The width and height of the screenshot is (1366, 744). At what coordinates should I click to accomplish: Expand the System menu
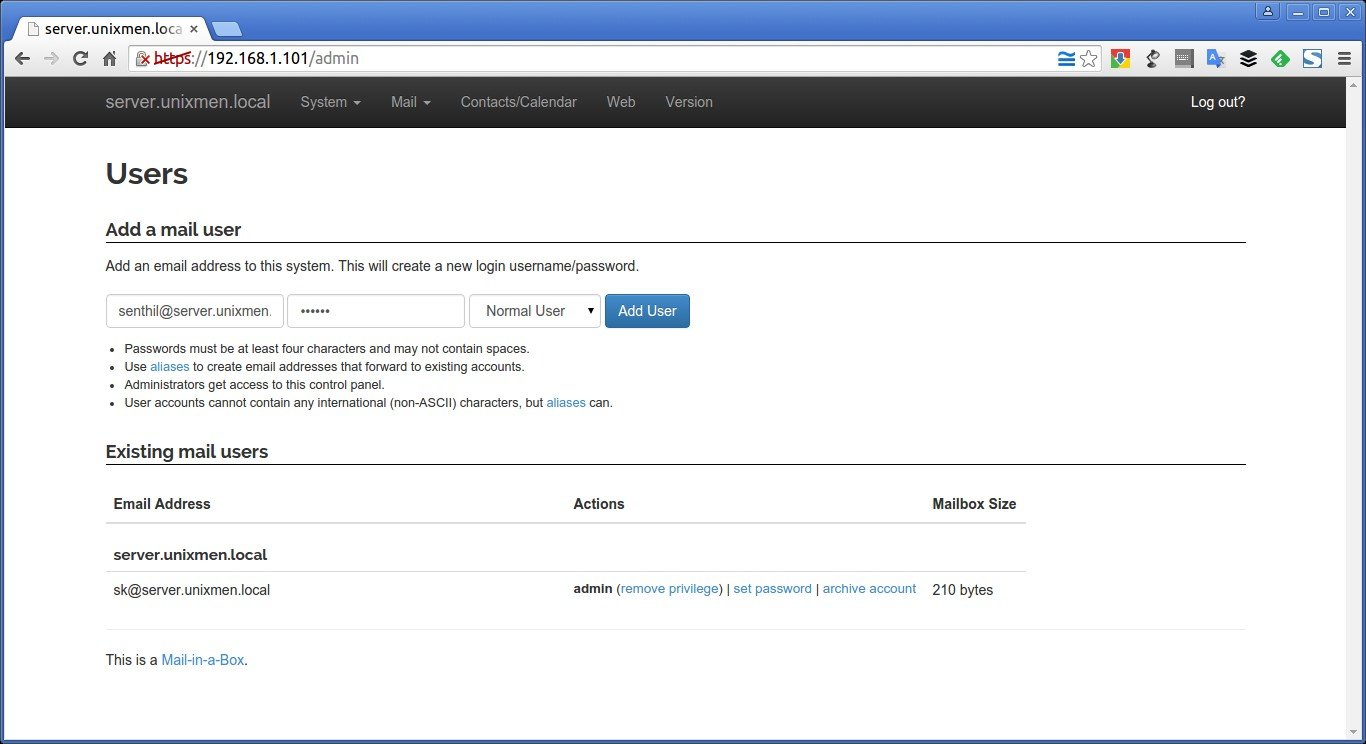point(330,102)
